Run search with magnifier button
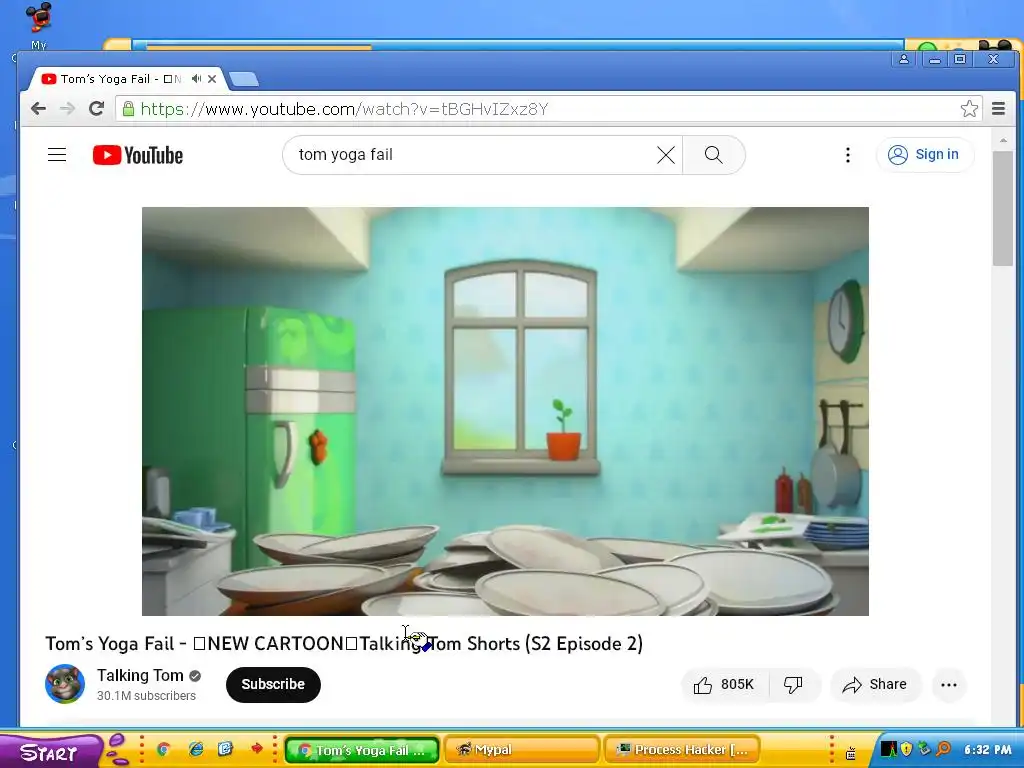1024x768 pixels. pyautogui.click(x=714, y=155)
